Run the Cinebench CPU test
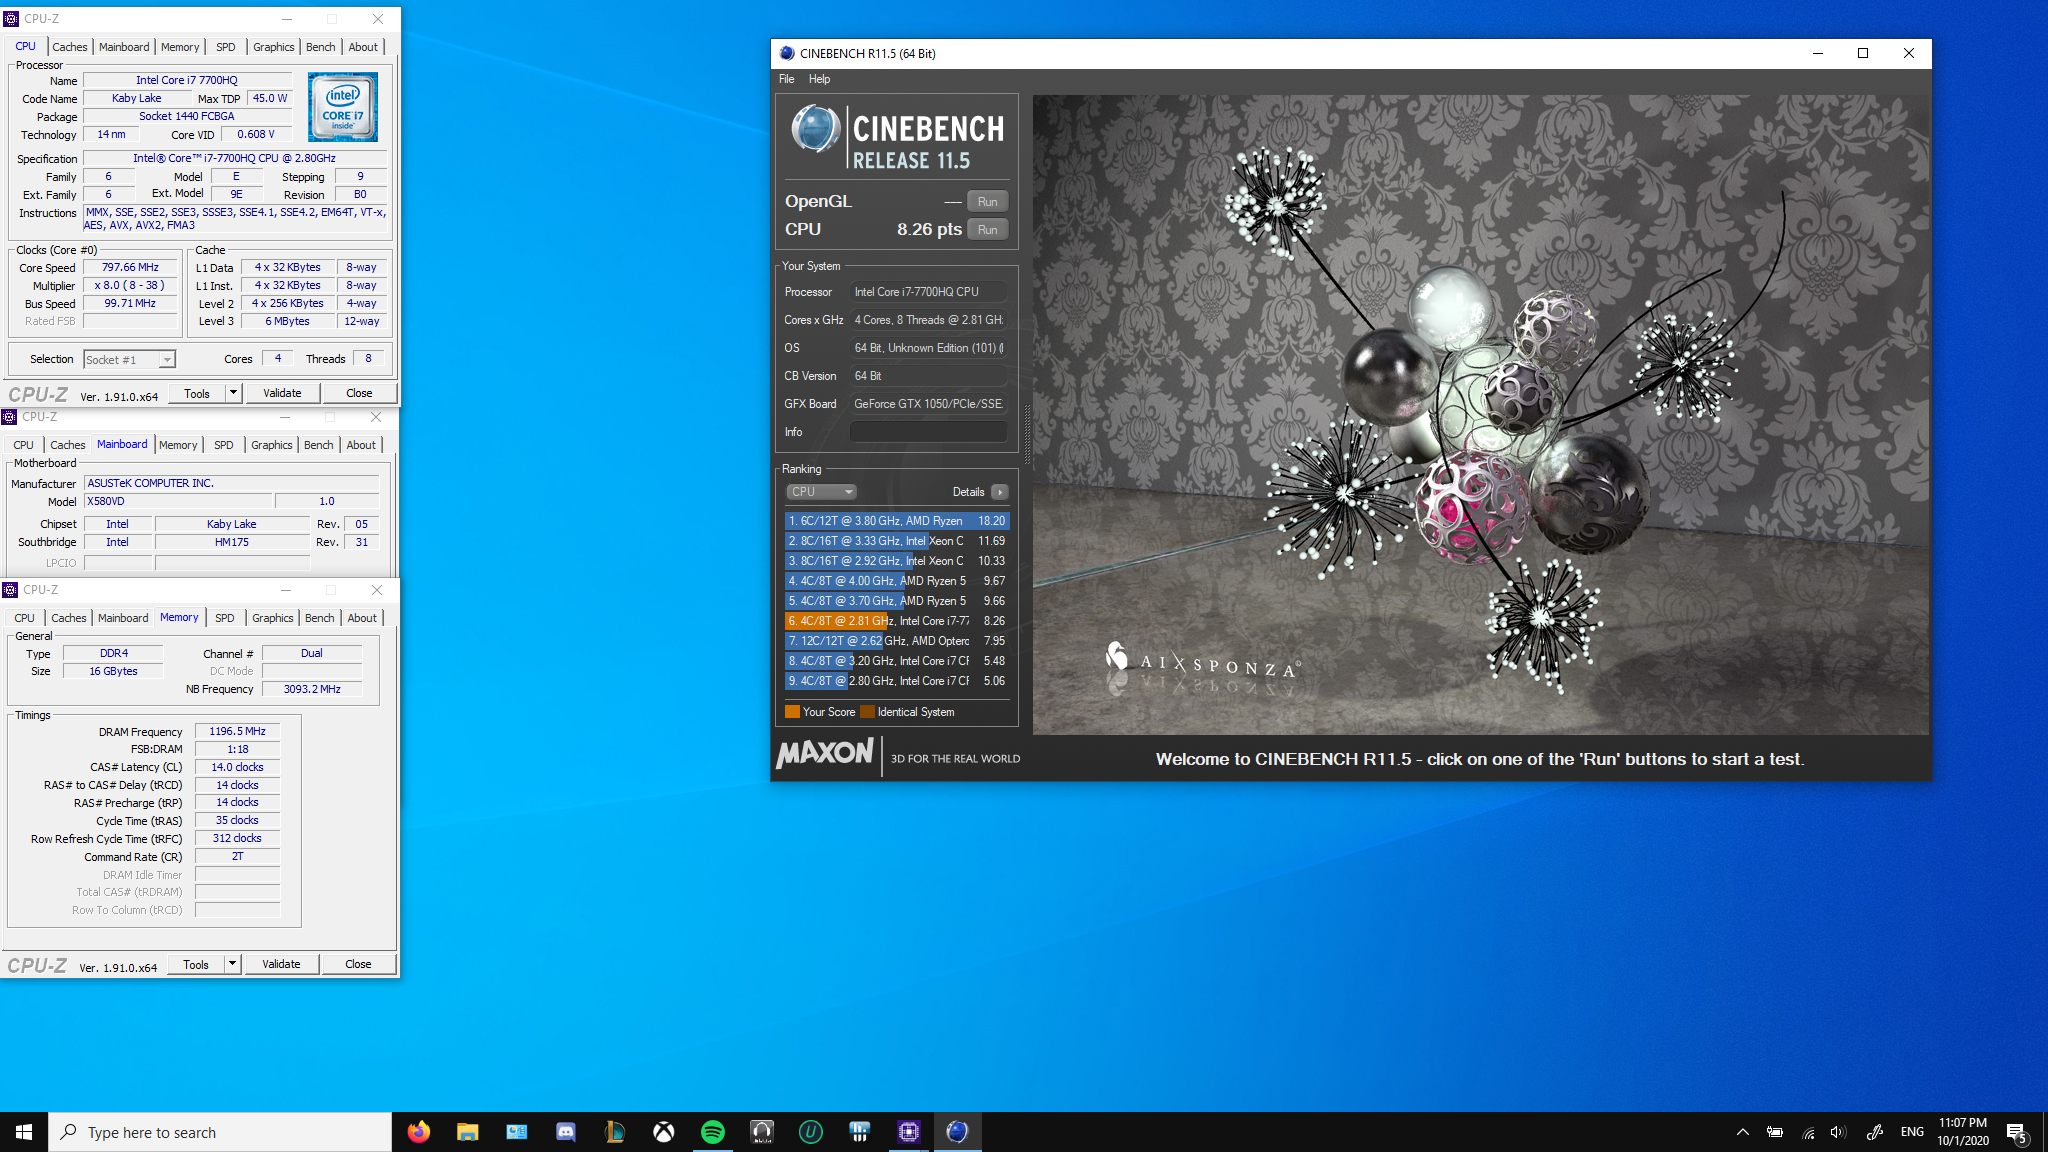Viewport: 2048px width, 1152px height. pyautogui.click(x=987, y=229)
